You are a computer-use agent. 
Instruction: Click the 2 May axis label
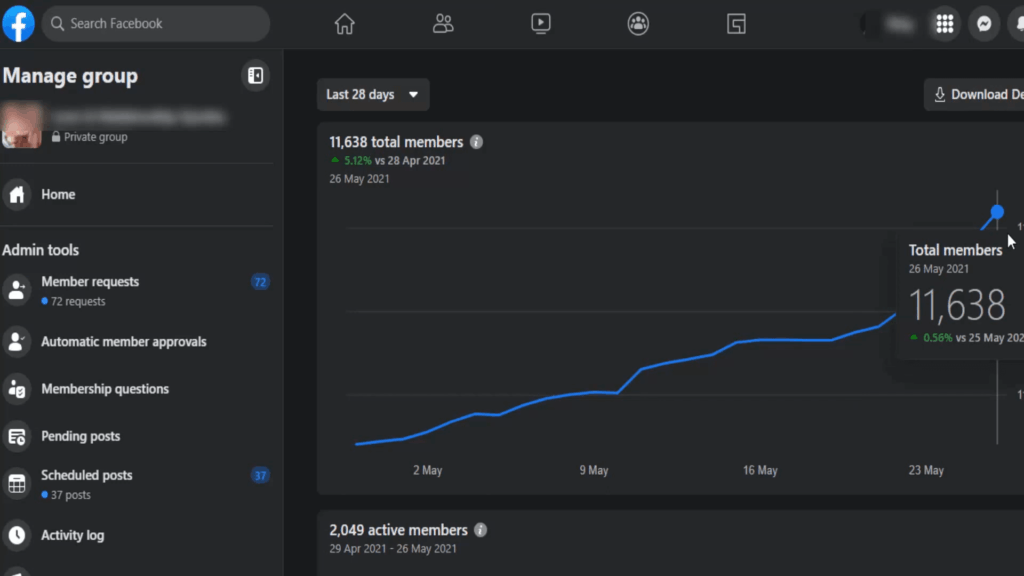click(x=427, y=470)
